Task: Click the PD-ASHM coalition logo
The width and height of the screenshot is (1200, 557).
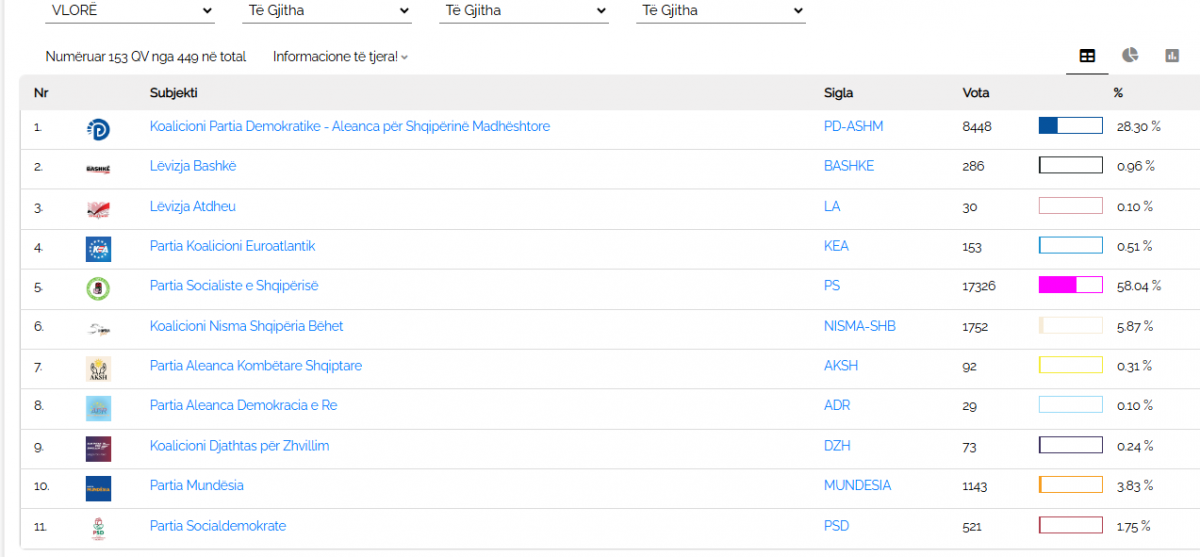Action: click(98, 128)
